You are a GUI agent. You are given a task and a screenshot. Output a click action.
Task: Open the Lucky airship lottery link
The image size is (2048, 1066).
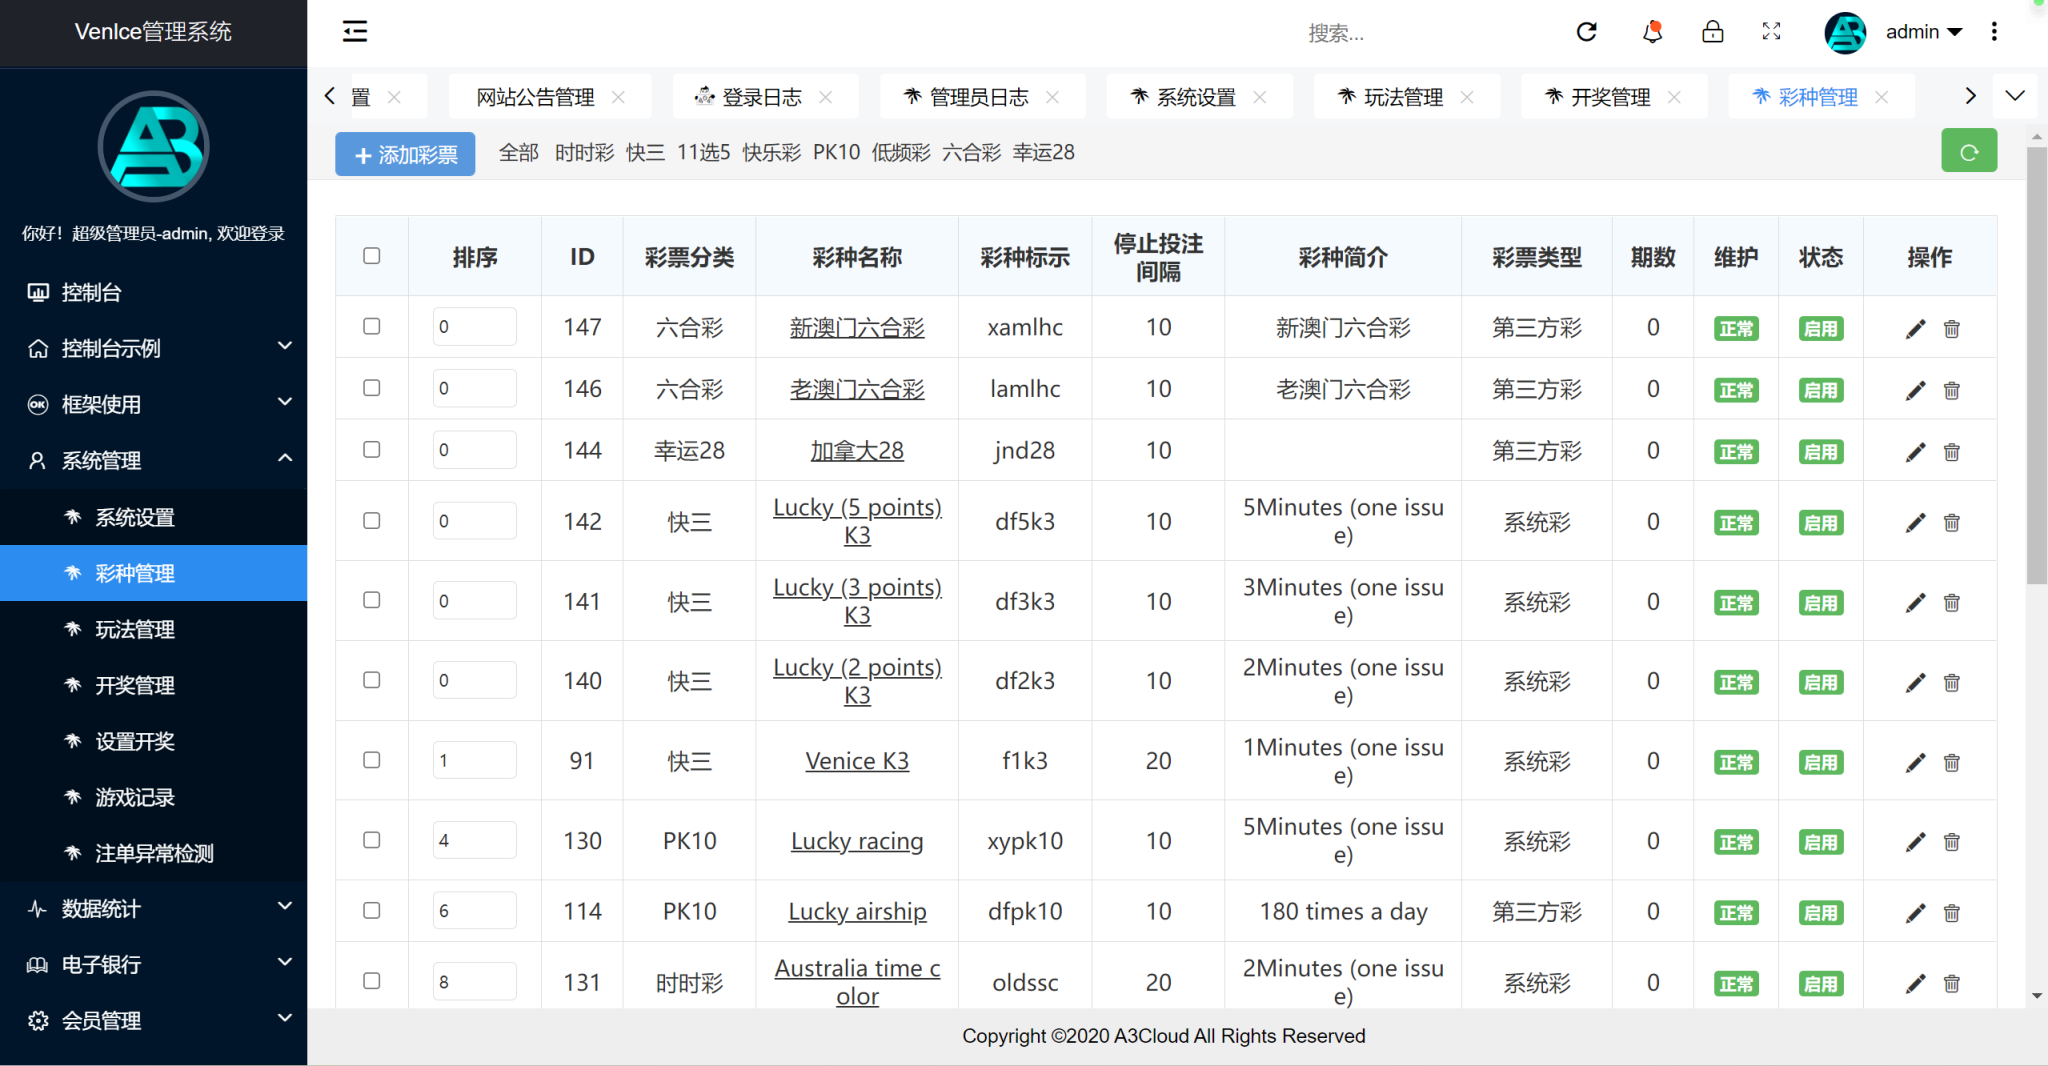point(857,912)
